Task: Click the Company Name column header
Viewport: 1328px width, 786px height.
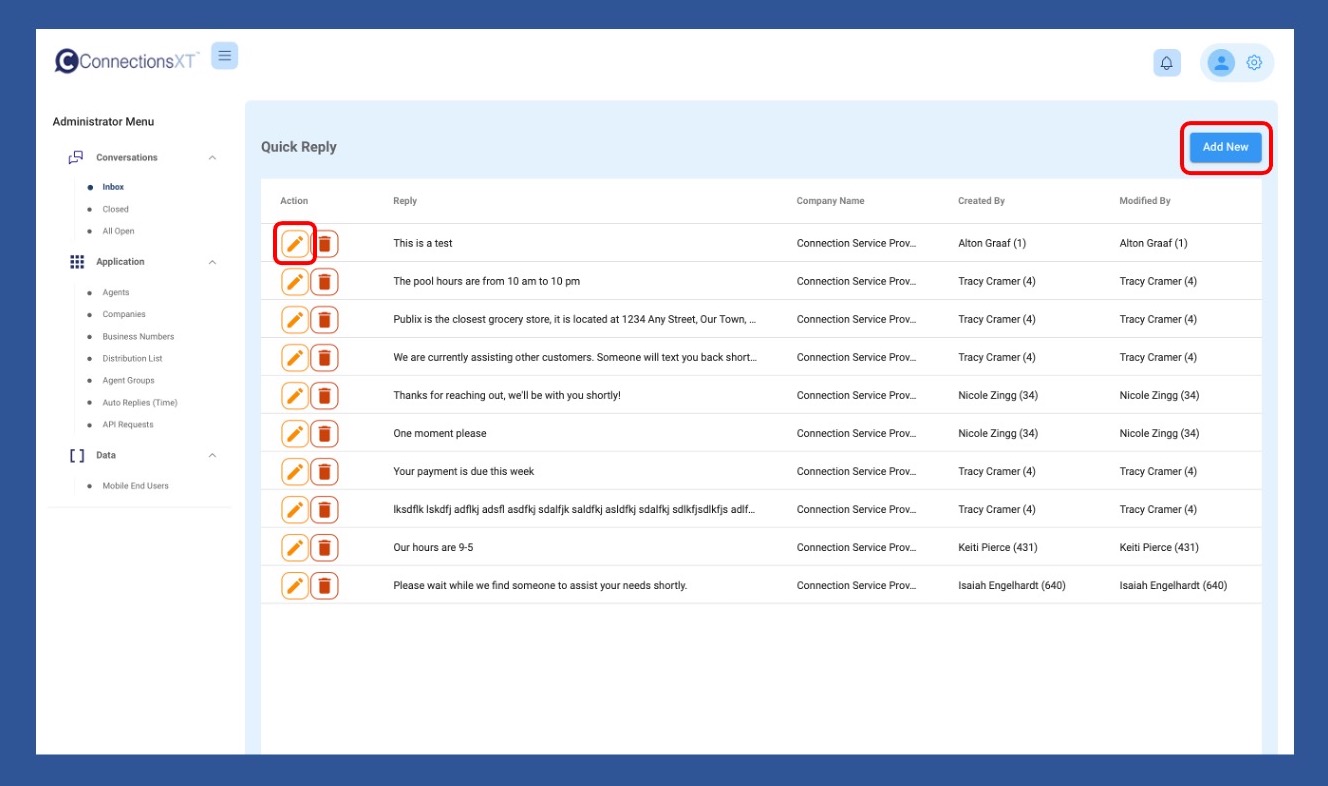Action: [x=830, y=201]
